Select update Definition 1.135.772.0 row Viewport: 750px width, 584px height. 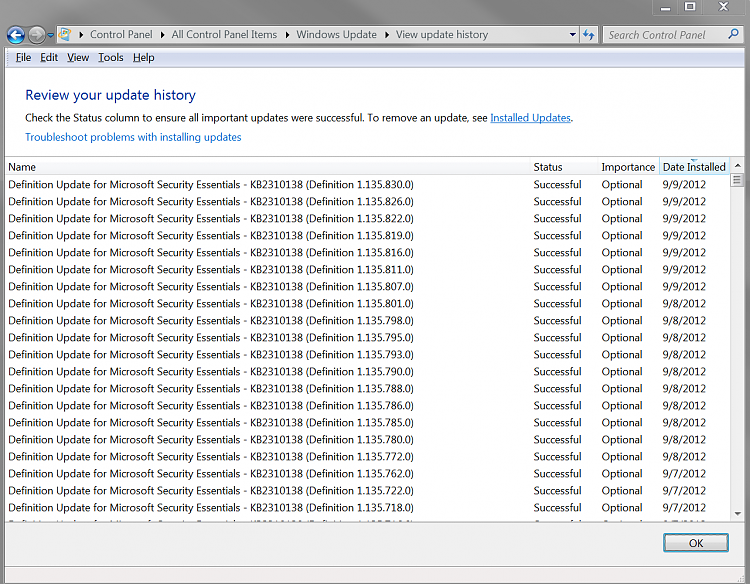click(367, 457)
